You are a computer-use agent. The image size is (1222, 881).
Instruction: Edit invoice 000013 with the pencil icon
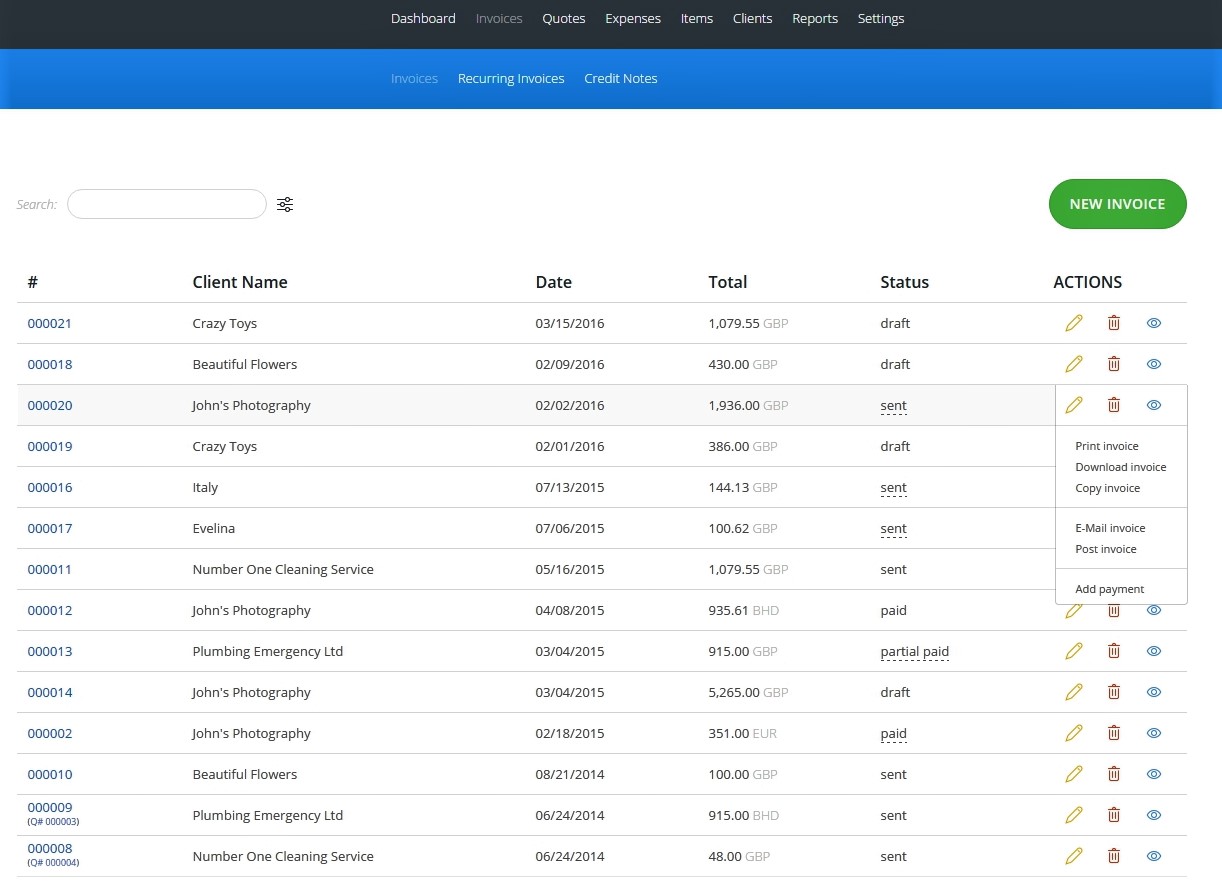pyautogui.click(x=1074, y=651)
